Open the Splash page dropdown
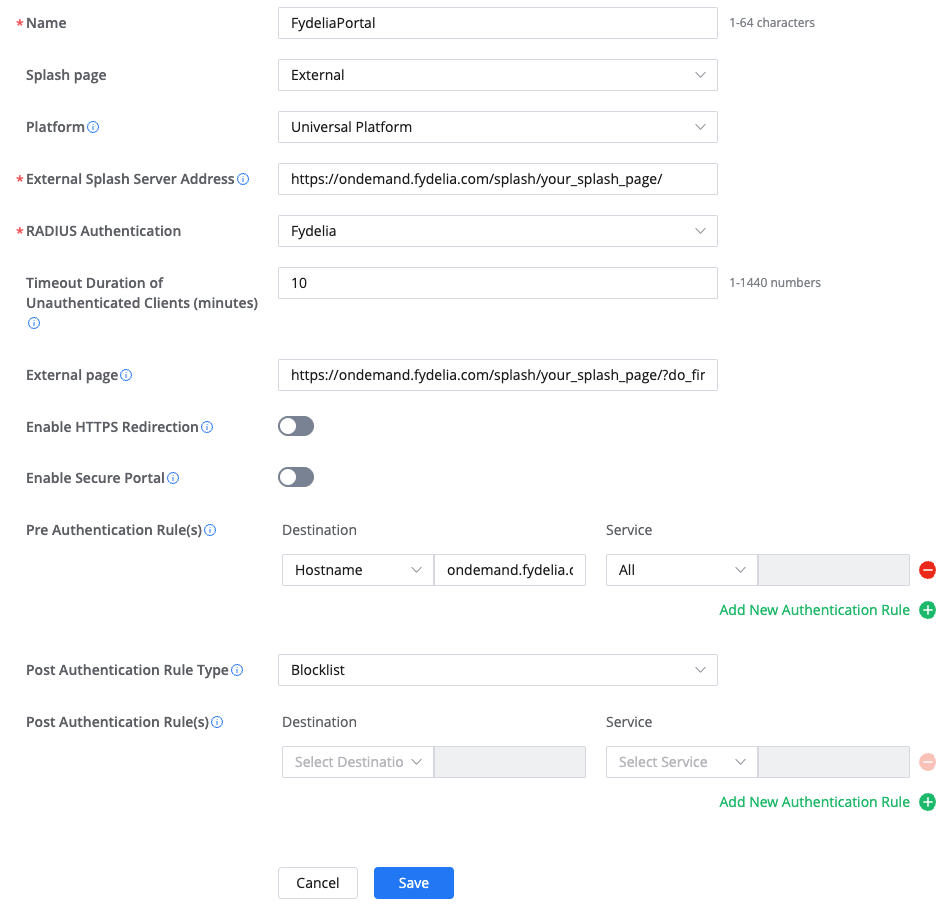 click(497, 75)
